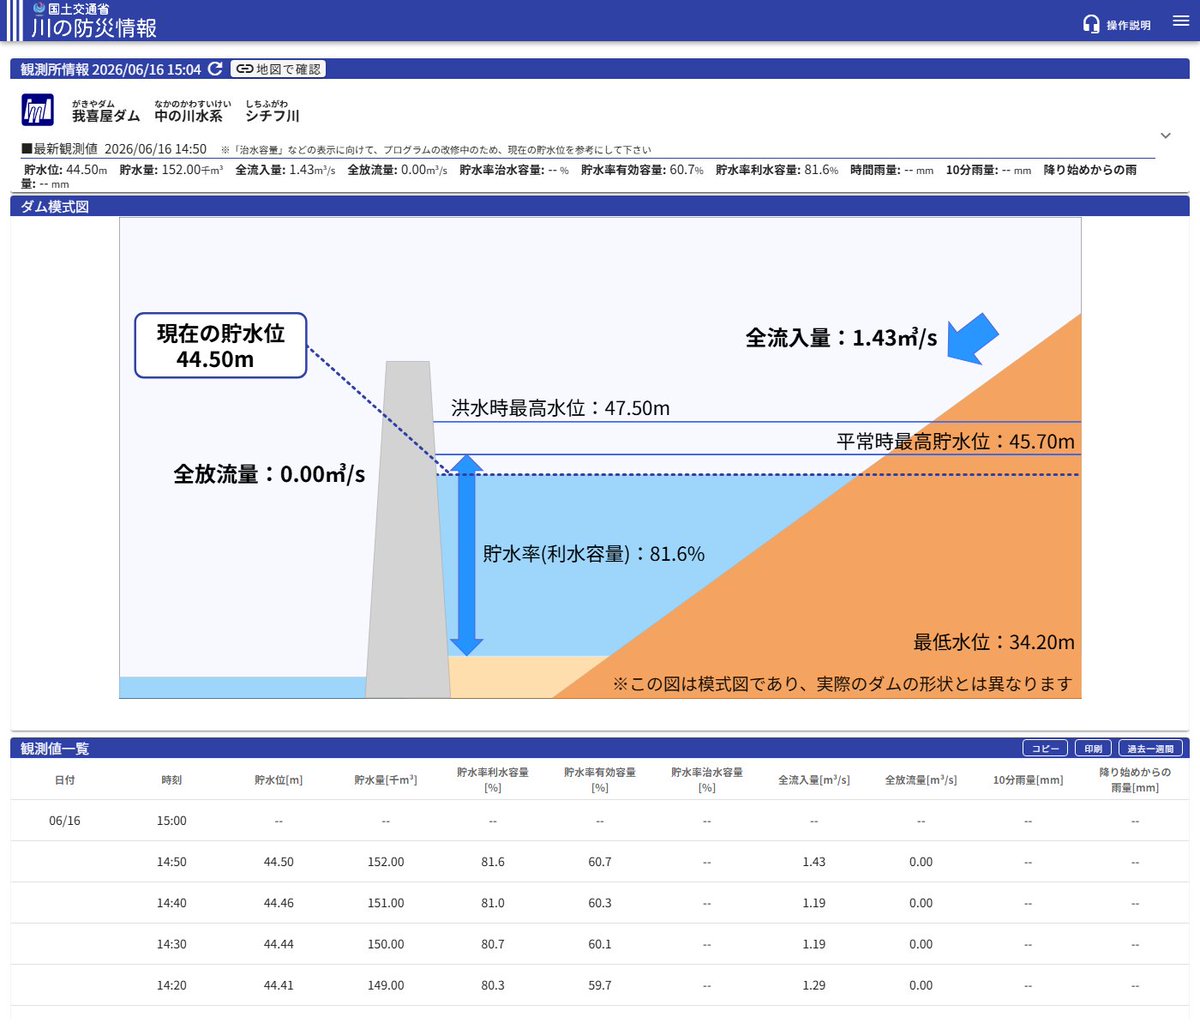Image resolution: width=1200 pixels, height=1029 pixels.
Task: Click the 14:50 time cell
Action: pos(171,862)
